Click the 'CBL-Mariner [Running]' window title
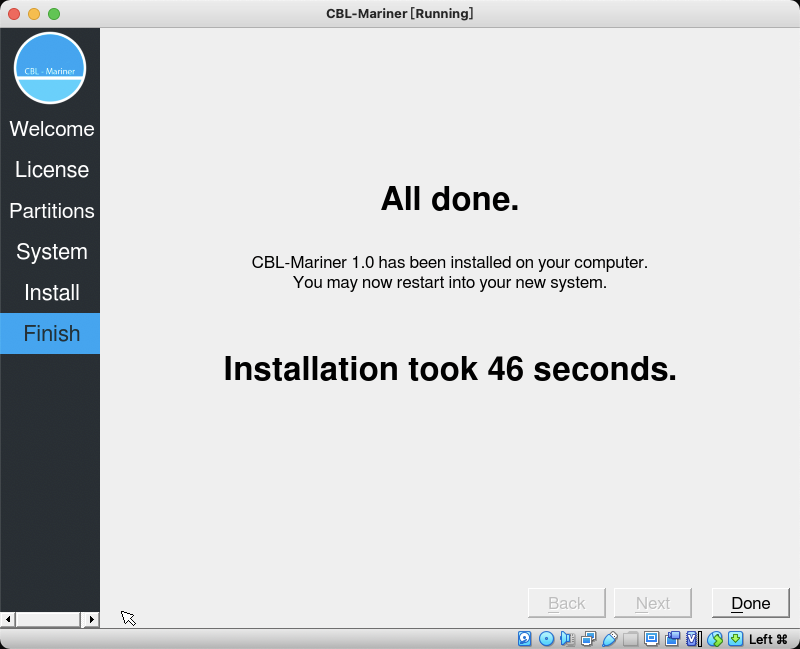 click(x=399, y=13)
